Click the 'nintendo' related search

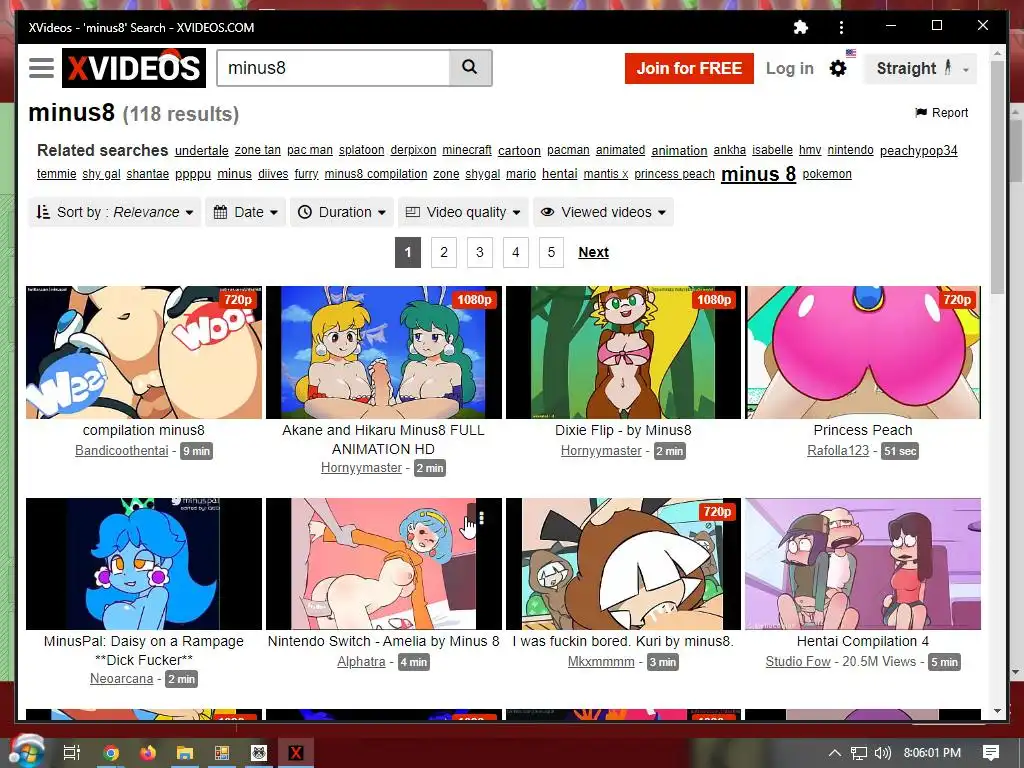click(850, 150)
